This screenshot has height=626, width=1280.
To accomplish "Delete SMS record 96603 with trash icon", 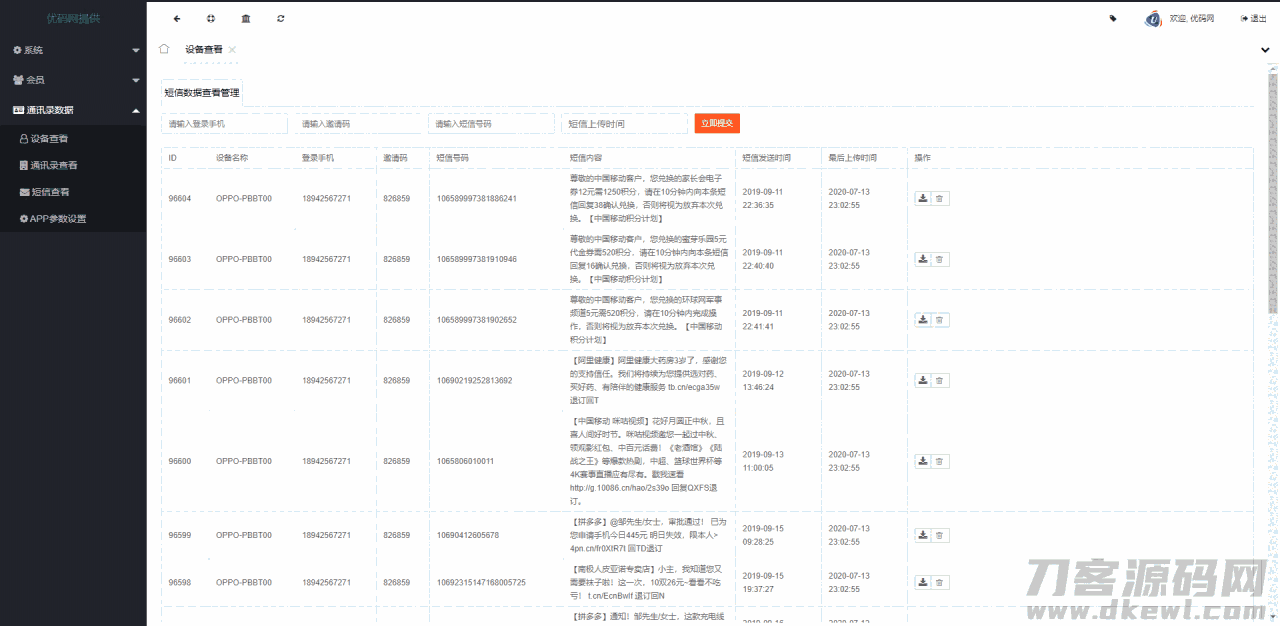I will click(x=940, y=259).
